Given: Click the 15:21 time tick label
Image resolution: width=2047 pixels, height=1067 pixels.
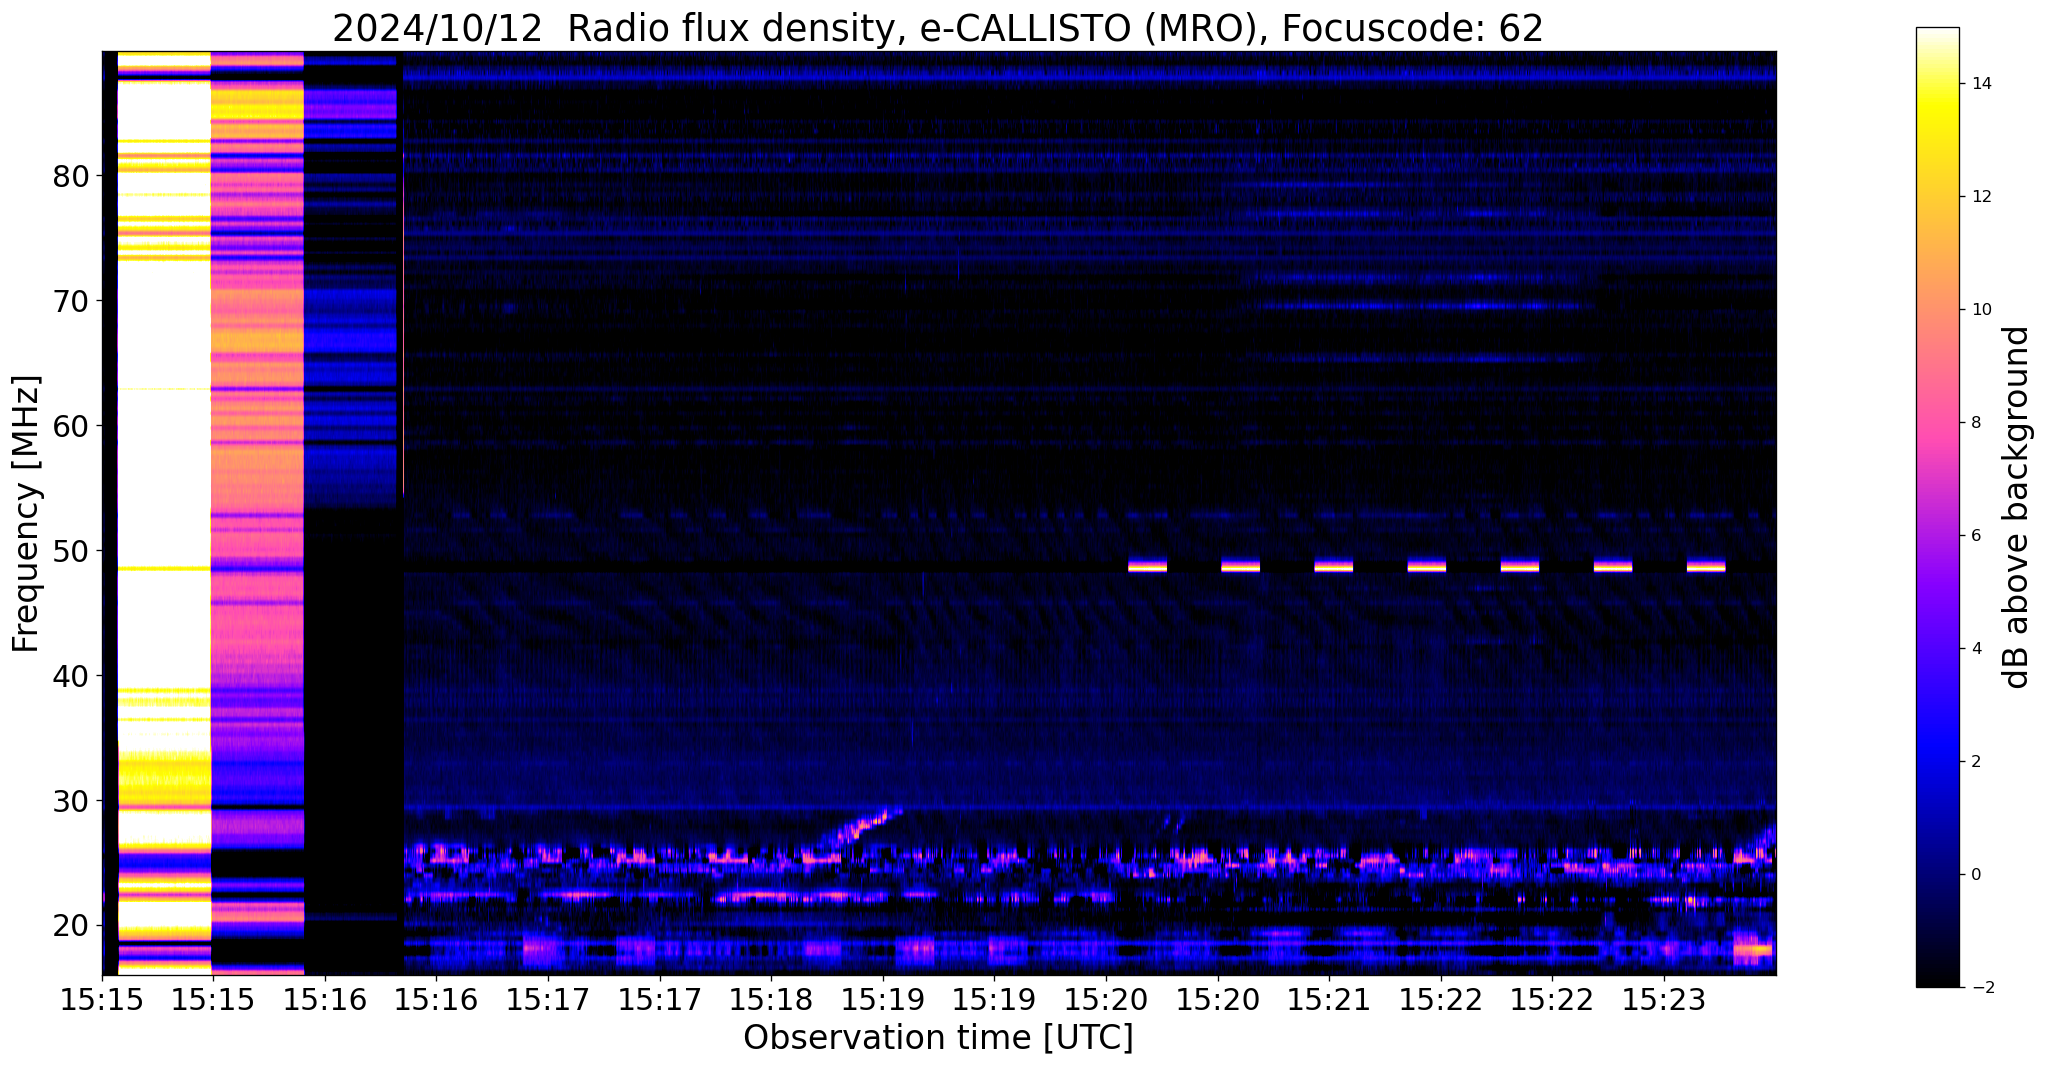Looking at the screenshot, I should [1329, 1000].
